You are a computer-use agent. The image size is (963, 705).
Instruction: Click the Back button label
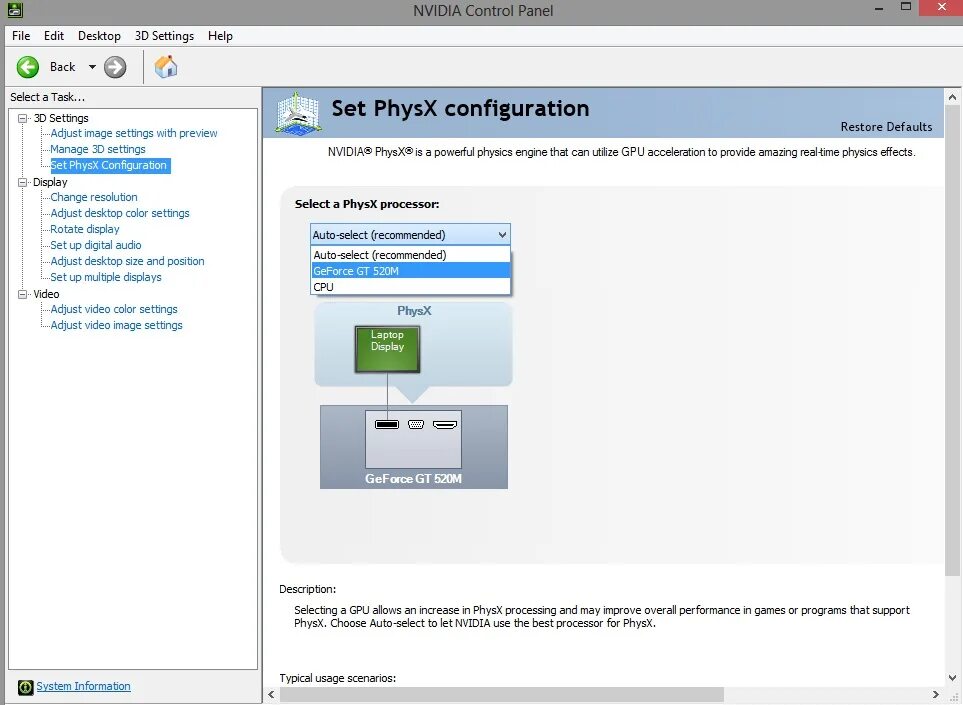63,67
